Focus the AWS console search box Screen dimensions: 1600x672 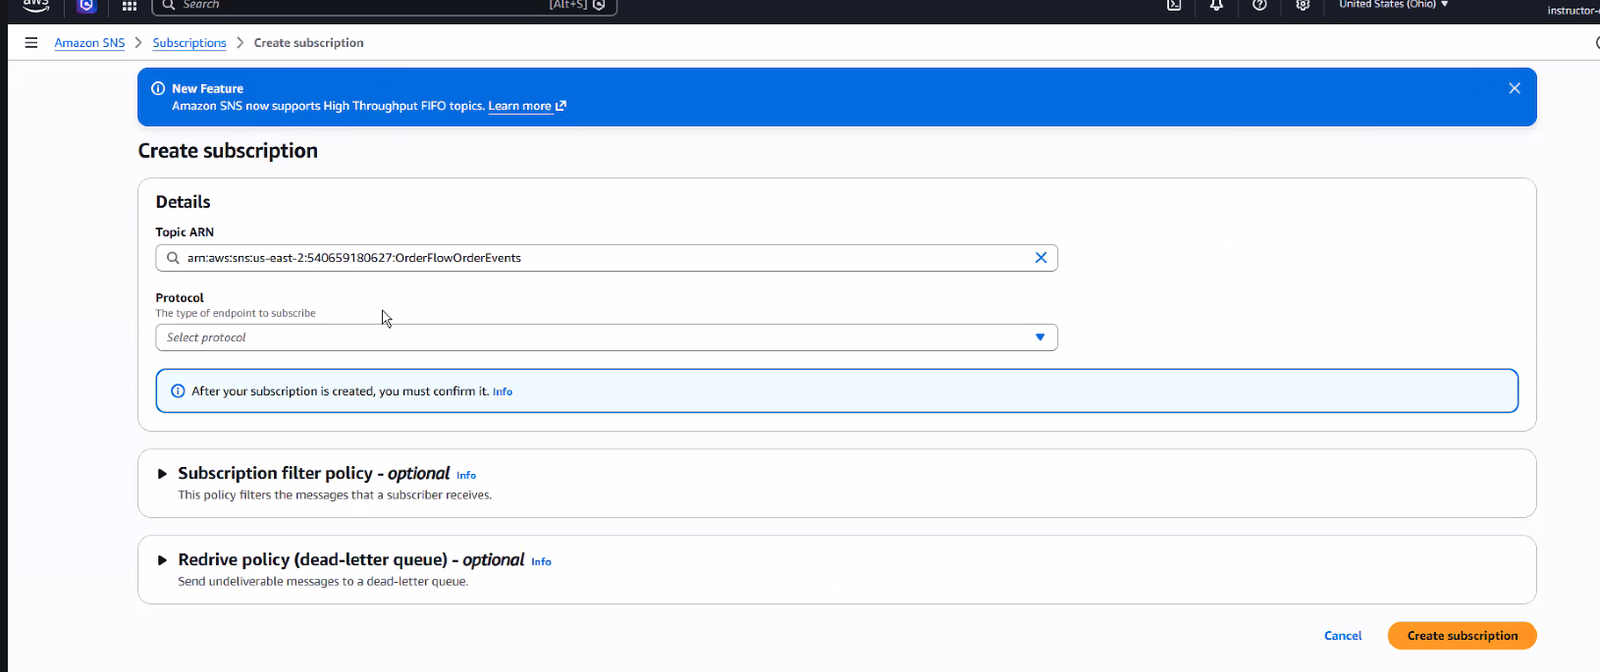point(384,6)
